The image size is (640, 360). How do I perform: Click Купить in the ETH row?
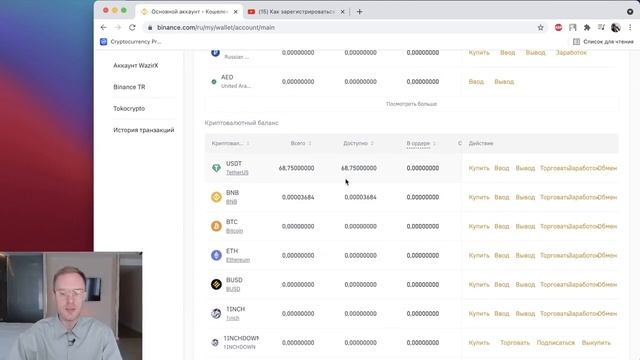[479, 256]
